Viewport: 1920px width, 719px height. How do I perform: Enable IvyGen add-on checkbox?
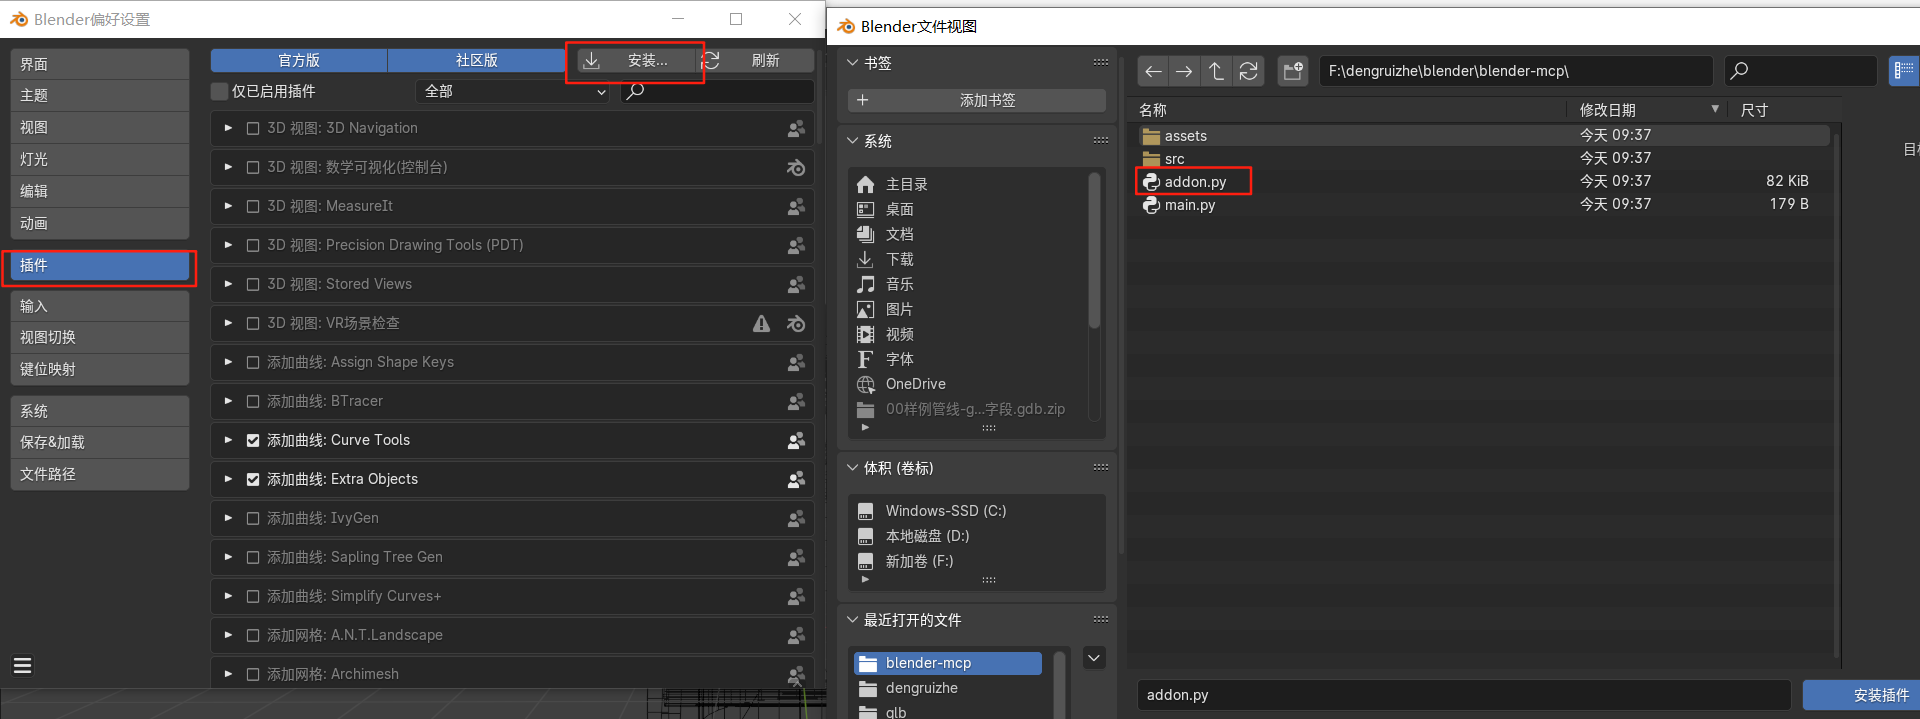coord(253,518)
